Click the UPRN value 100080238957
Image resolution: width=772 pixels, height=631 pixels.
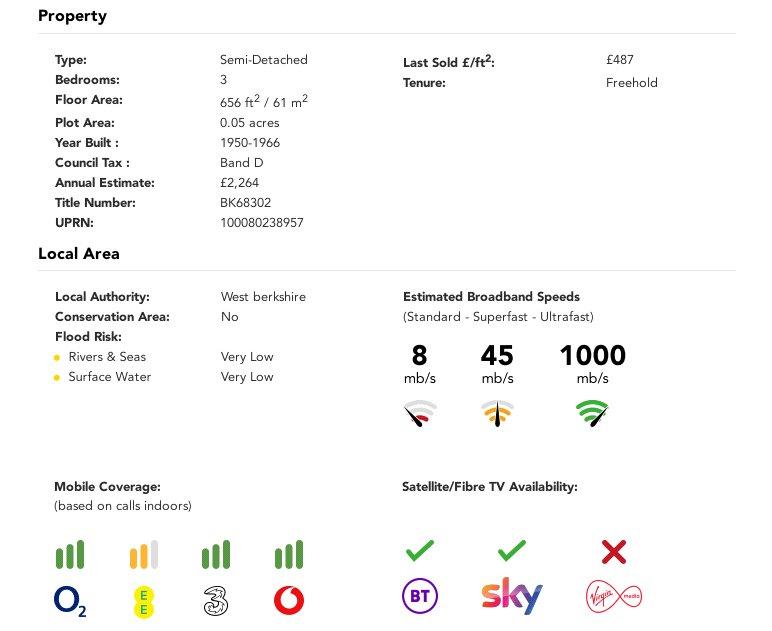tap(262, 223)
